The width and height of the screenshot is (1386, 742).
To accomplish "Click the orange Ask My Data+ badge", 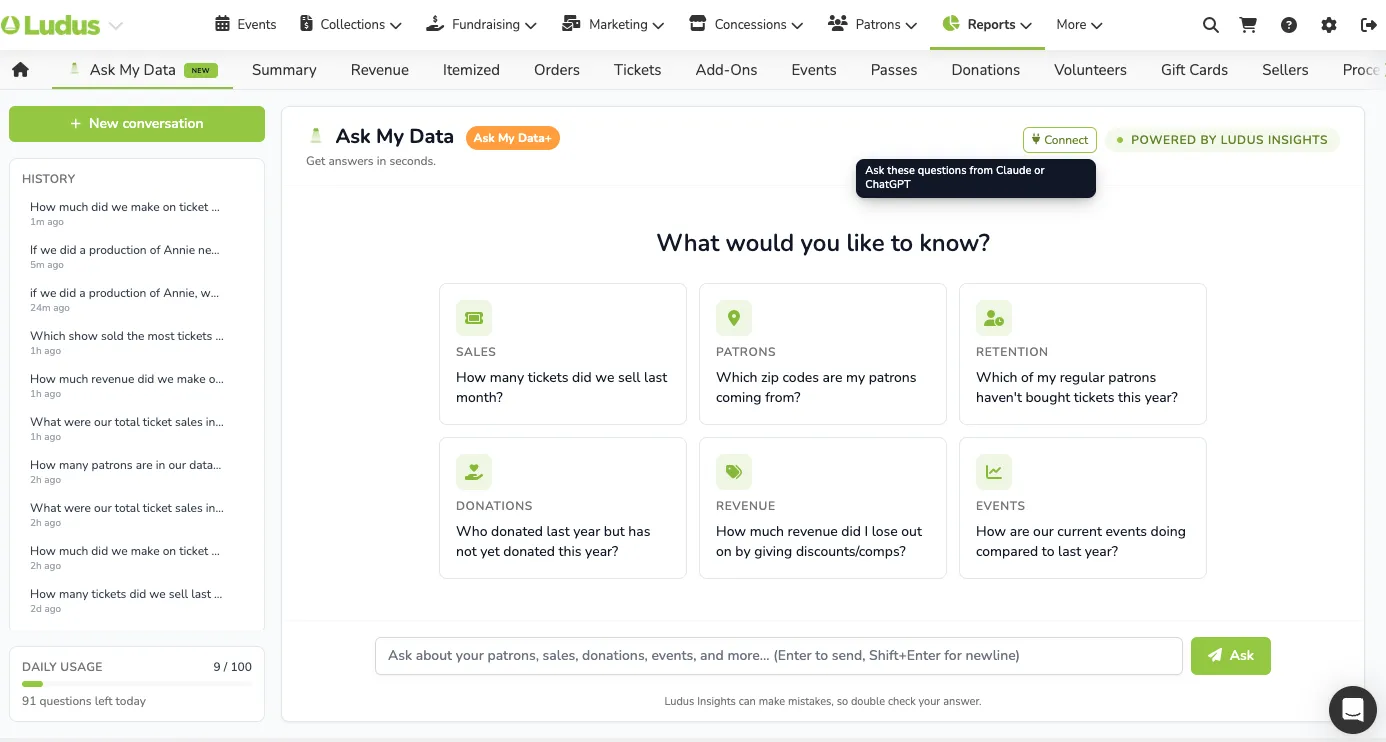I will pos(513,138).
